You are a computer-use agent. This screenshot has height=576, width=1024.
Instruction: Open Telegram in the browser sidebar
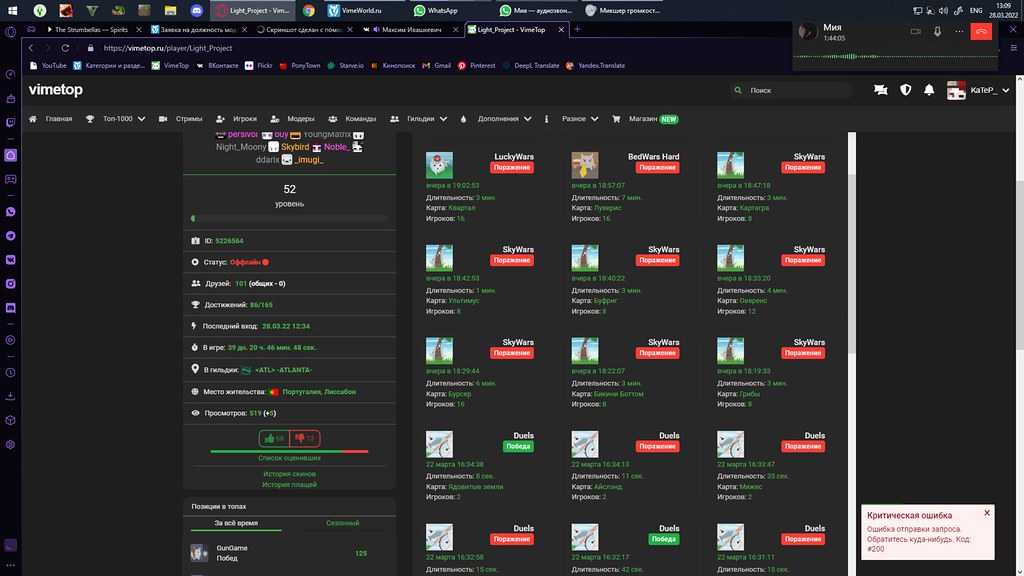point(10,236)
